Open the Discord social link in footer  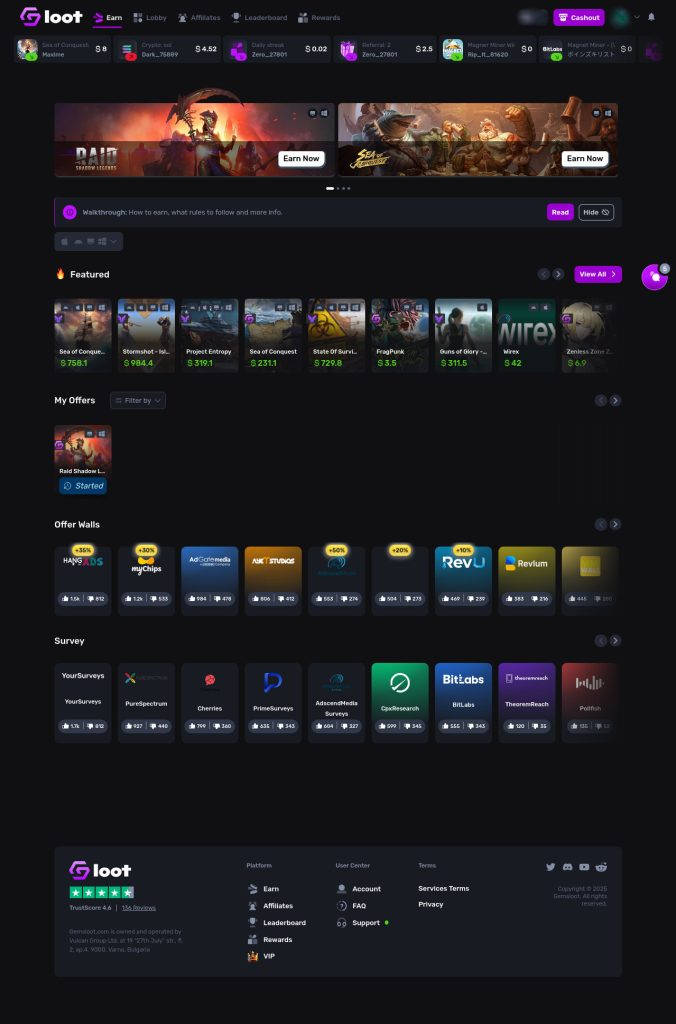568,867
